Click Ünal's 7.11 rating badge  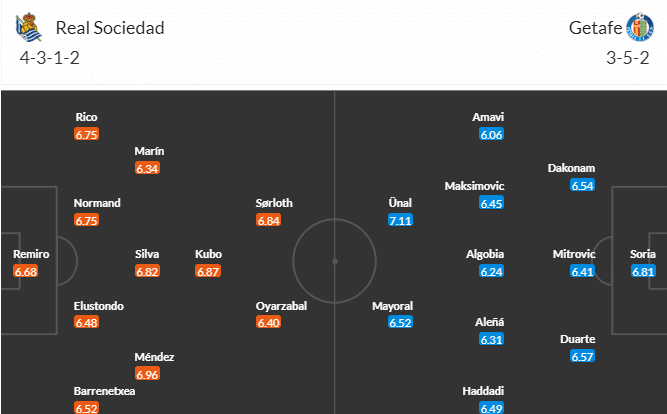400,220
